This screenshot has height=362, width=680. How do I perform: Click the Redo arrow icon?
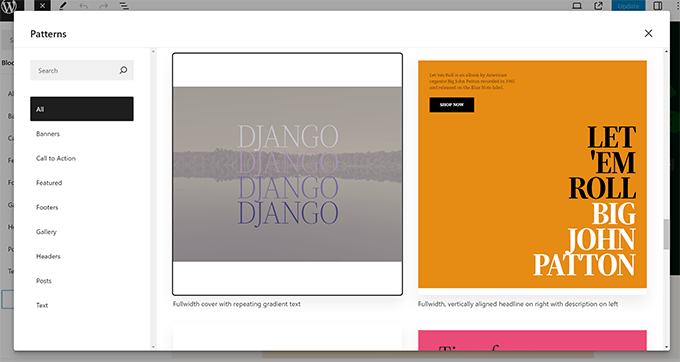(x=104, y=6)
